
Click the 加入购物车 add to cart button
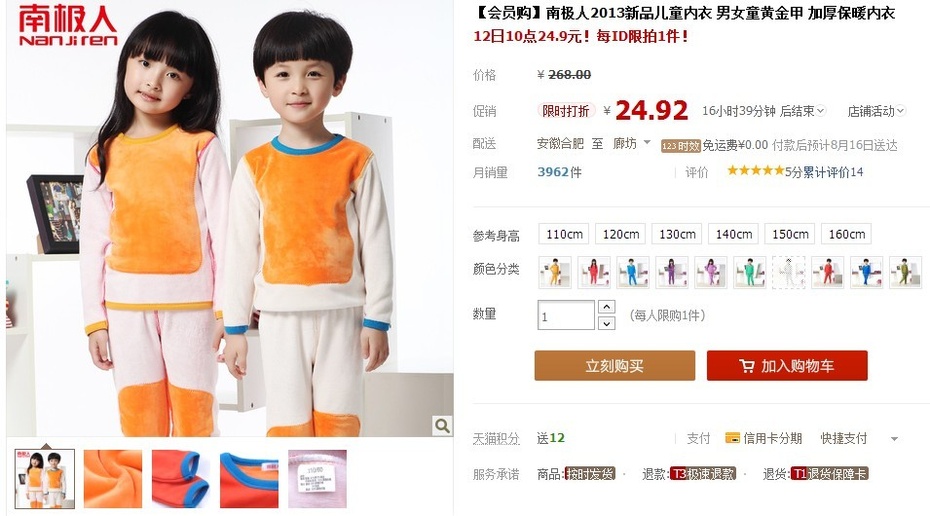tap(787, 365)
